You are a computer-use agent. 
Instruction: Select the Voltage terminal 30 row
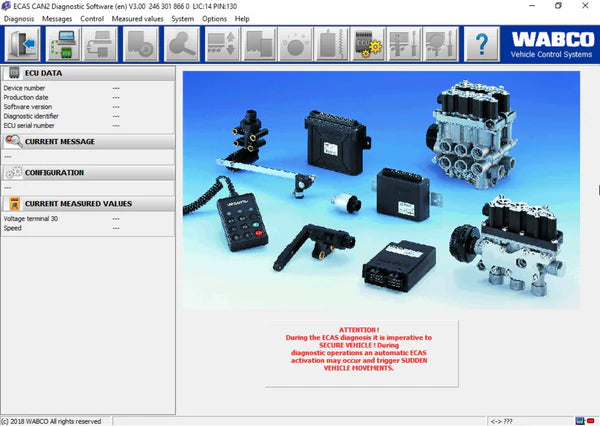pyautogui.click(x=88, y=219)
